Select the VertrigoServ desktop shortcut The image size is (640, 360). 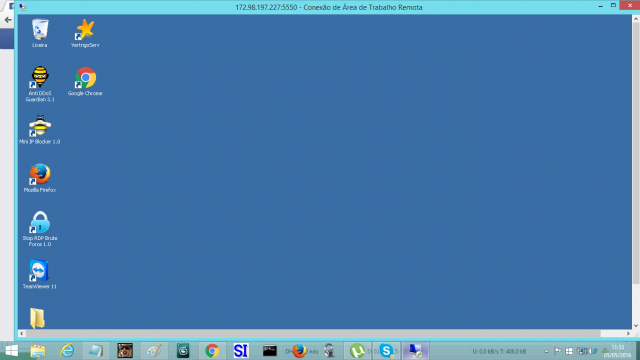[85, 33]
